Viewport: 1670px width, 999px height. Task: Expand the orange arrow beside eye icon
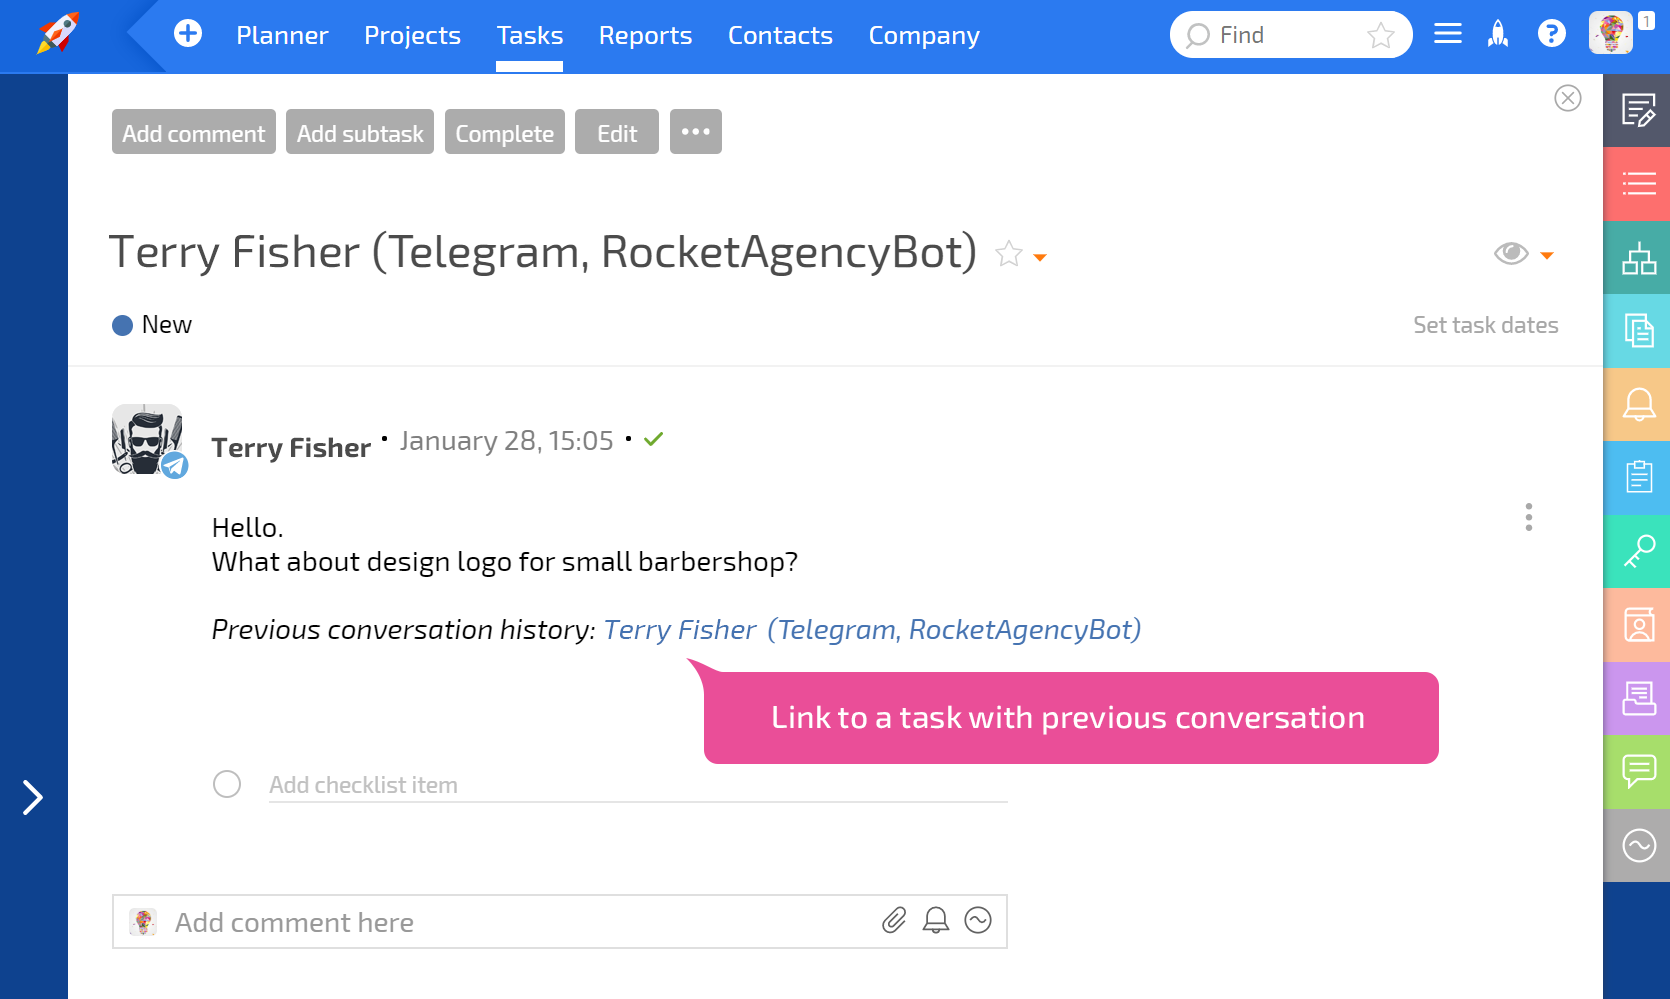click(1547, 256)
